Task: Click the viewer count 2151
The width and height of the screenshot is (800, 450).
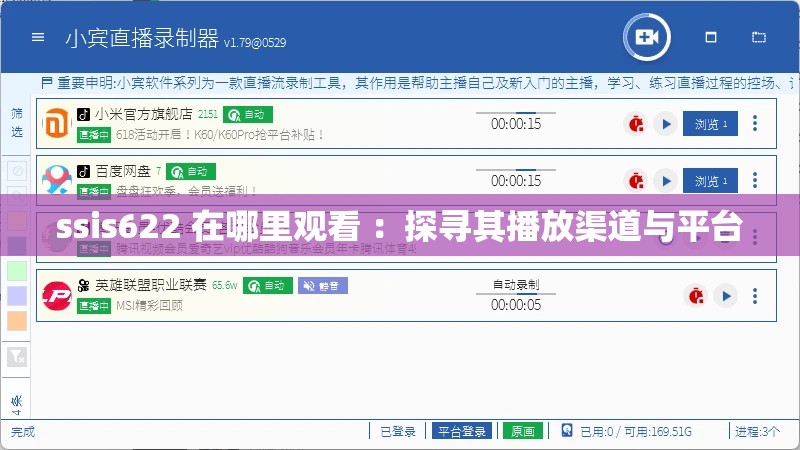Action: point(208,114)
